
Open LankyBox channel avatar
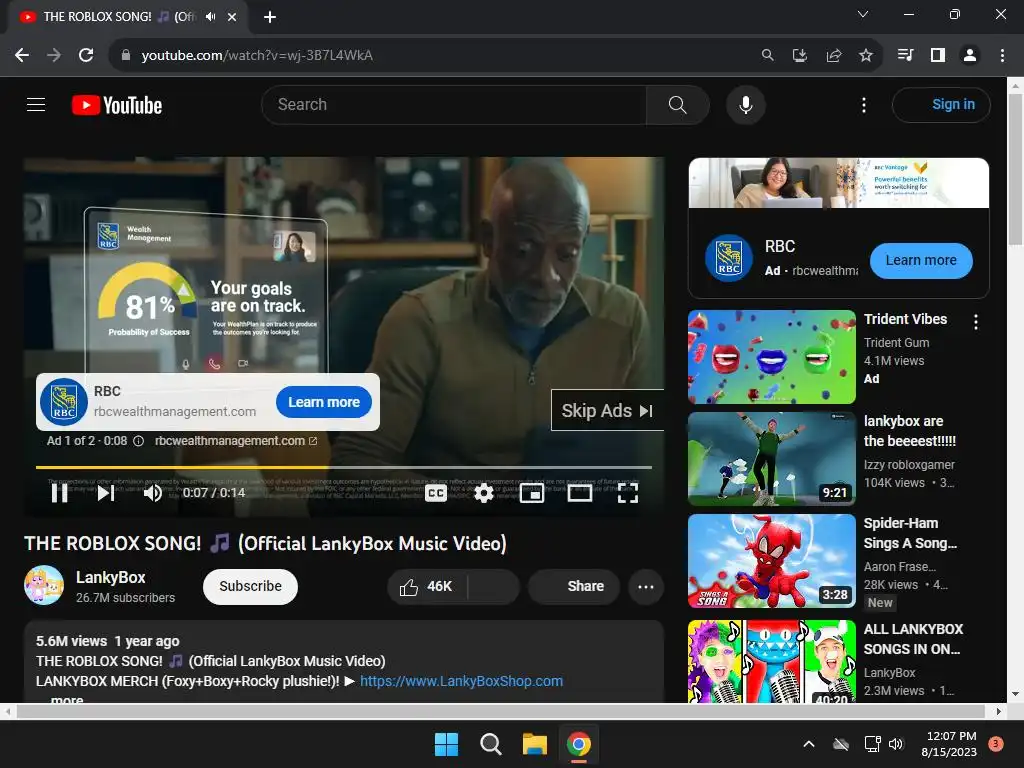click(x=44, y=585)
